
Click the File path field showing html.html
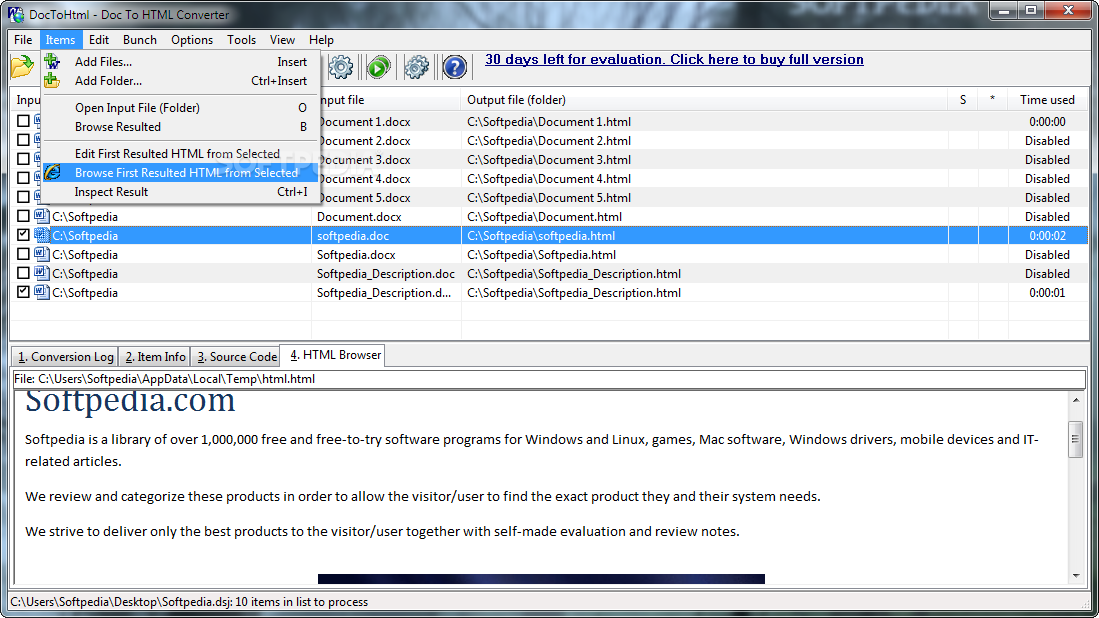coord(549,379)
